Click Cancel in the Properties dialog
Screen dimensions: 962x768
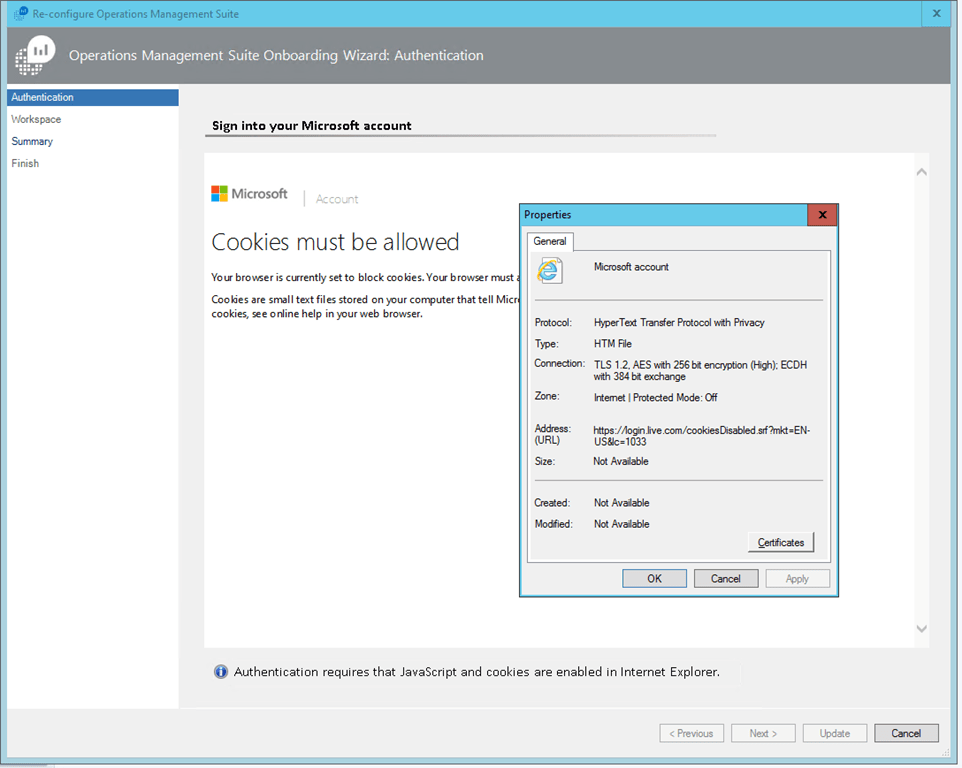pyautogui.click(x=726, y=578)
